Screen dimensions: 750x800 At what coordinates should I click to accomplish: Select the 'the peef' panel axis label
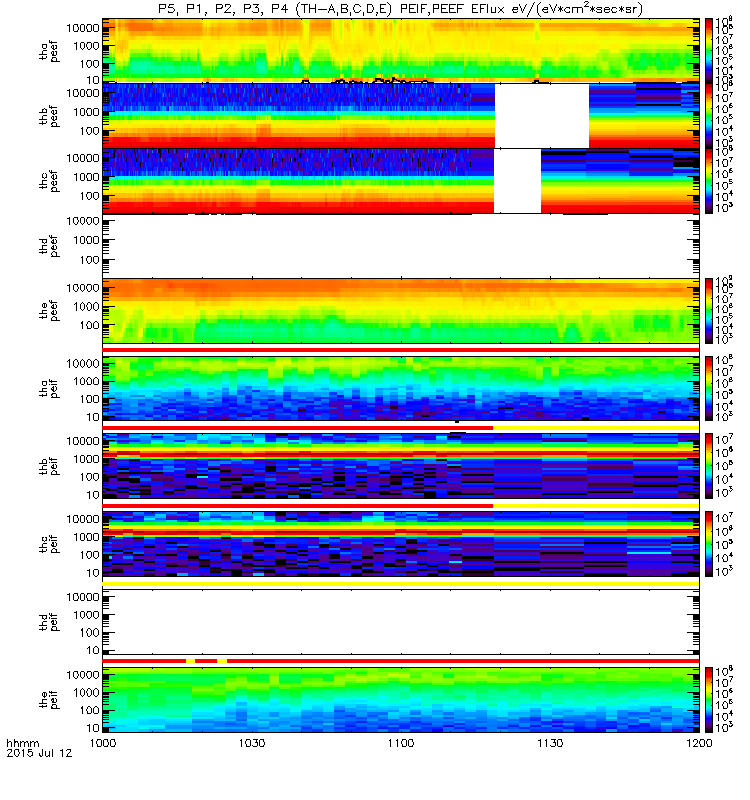pyautogui.click(x=49, y=311)
